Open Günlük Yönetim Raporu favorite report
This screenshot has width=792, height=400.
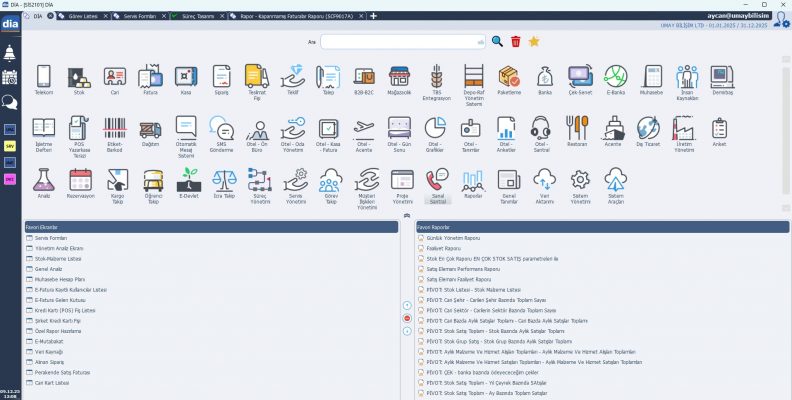453,238
